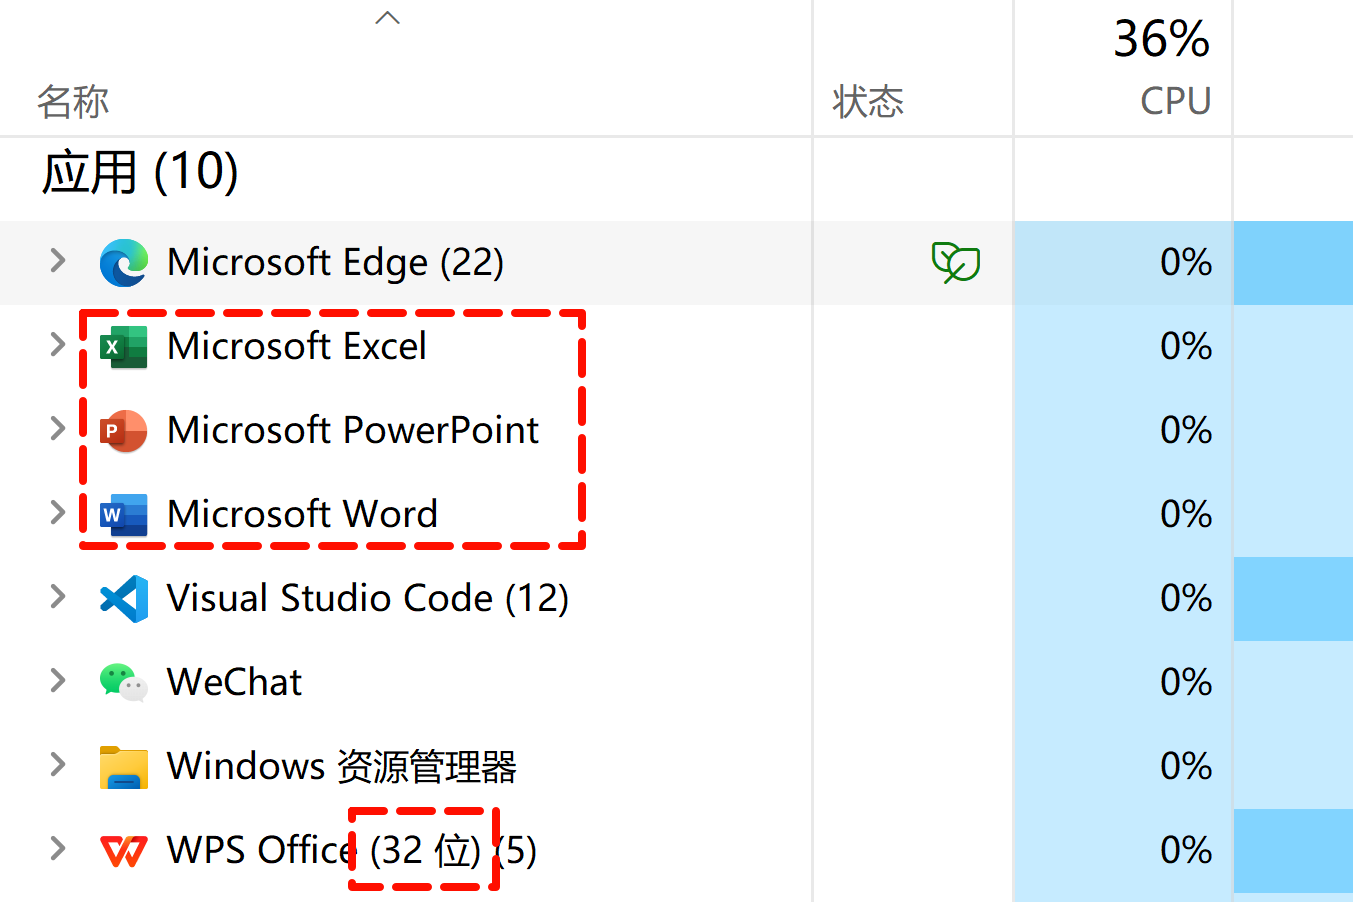Click the 0% CPU cell for WeChat
This screenshot has height=902, width=1353.
tap(1186, 682)
